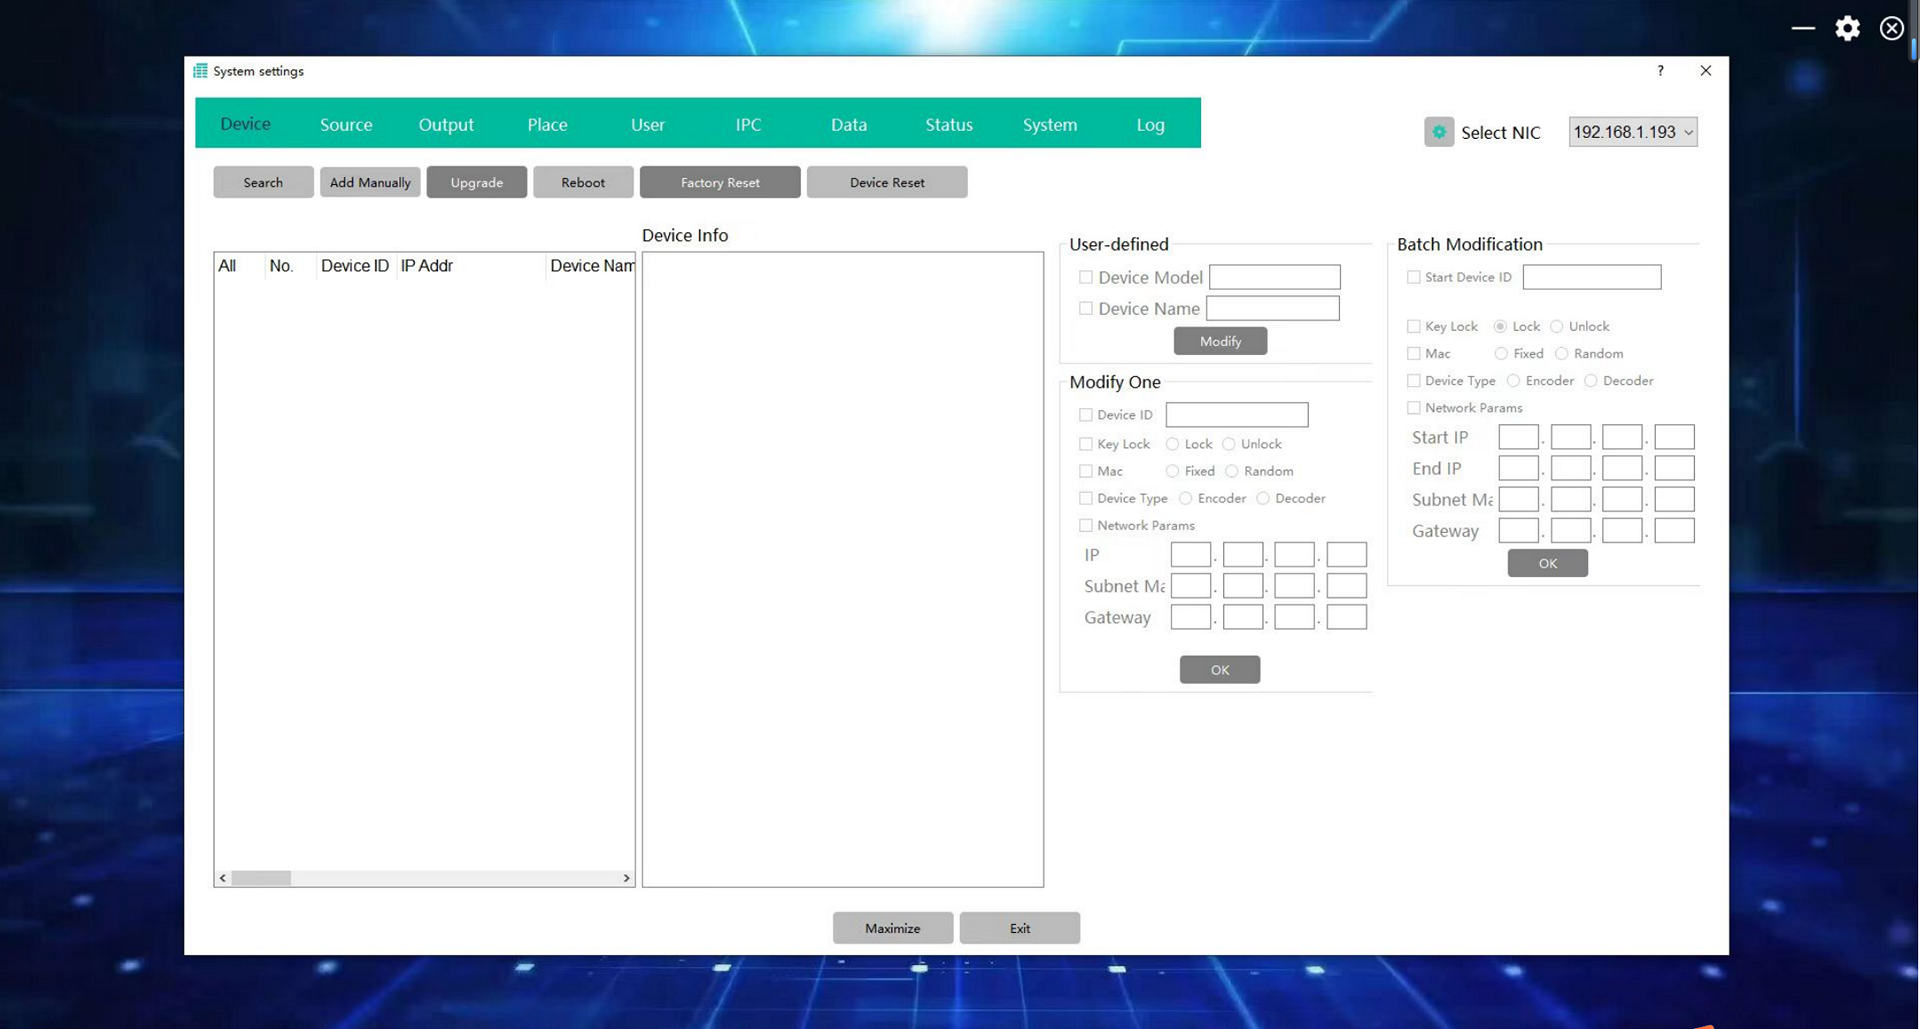Screen dimensions: 1920x1029
Task: Click the System settings title bar icon
Action: click(200, 71)
